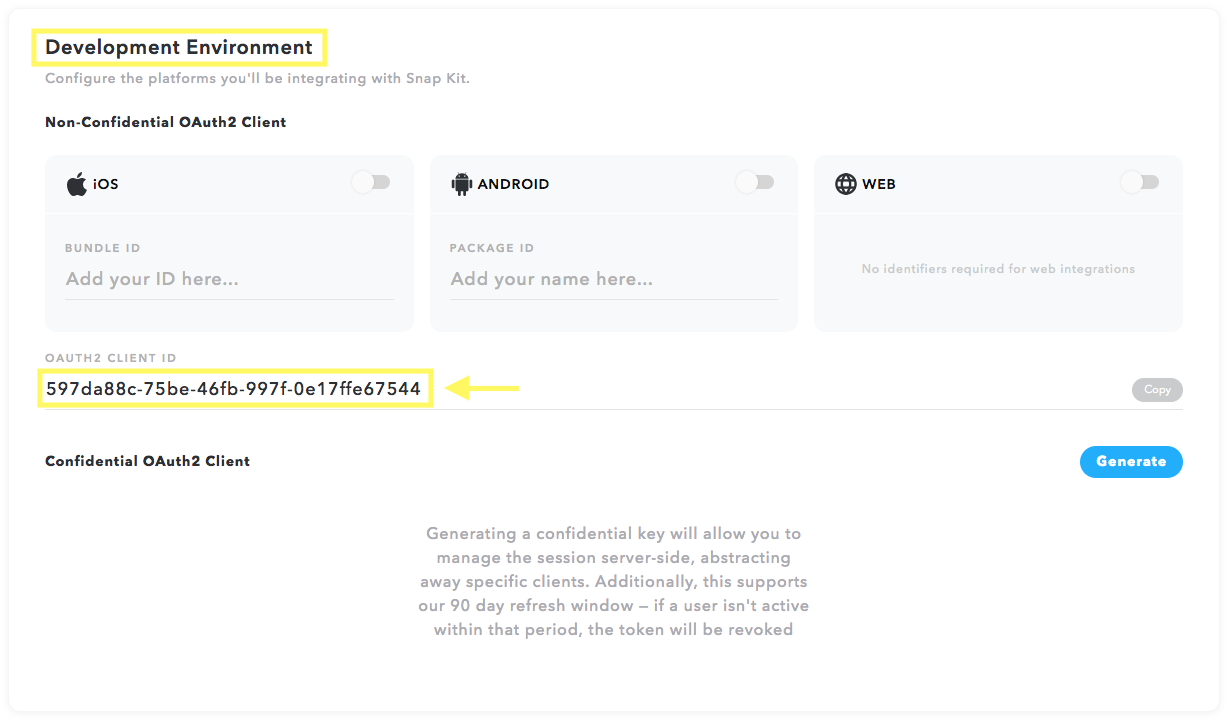1227x722 pixels.
Task: Click the Package ID name field
Action: (613, 279)
